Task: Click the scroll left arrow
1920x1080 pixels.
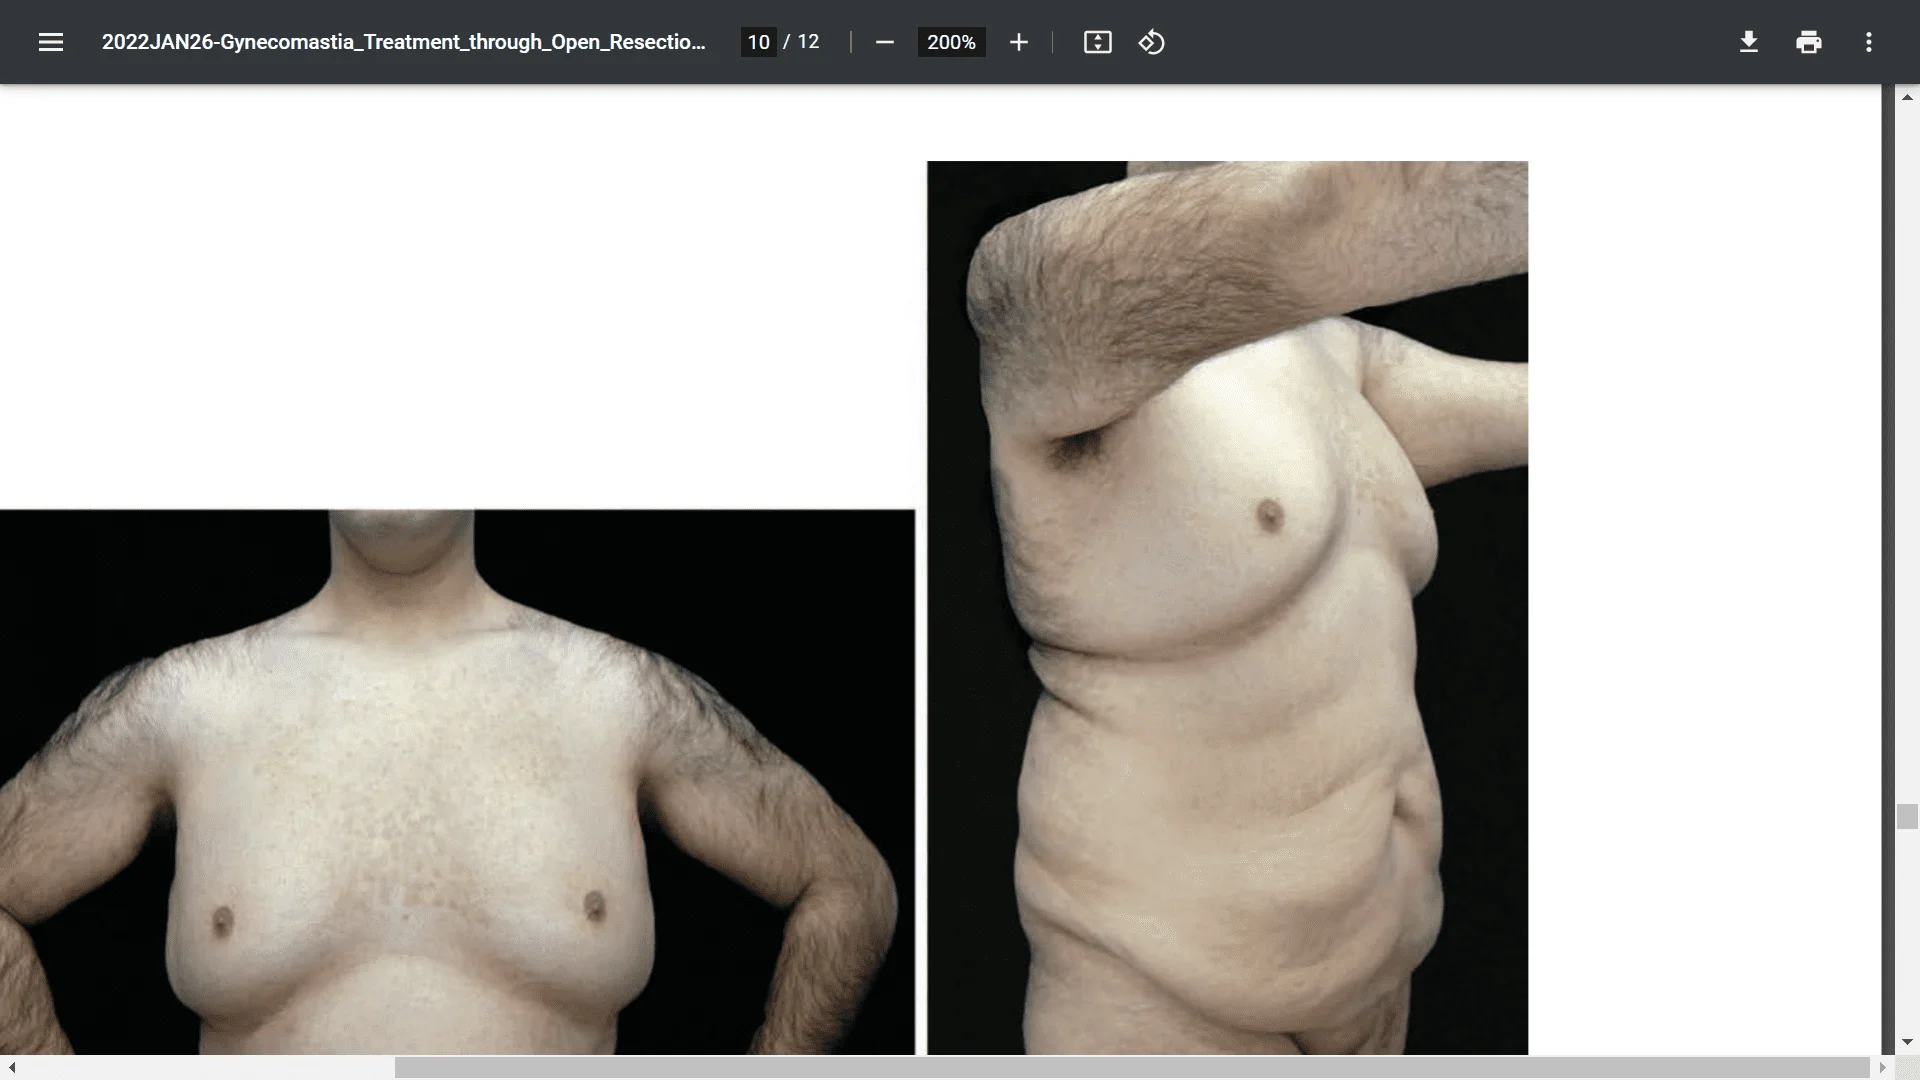Action: pyautogui.click(x=12, y=1068)
